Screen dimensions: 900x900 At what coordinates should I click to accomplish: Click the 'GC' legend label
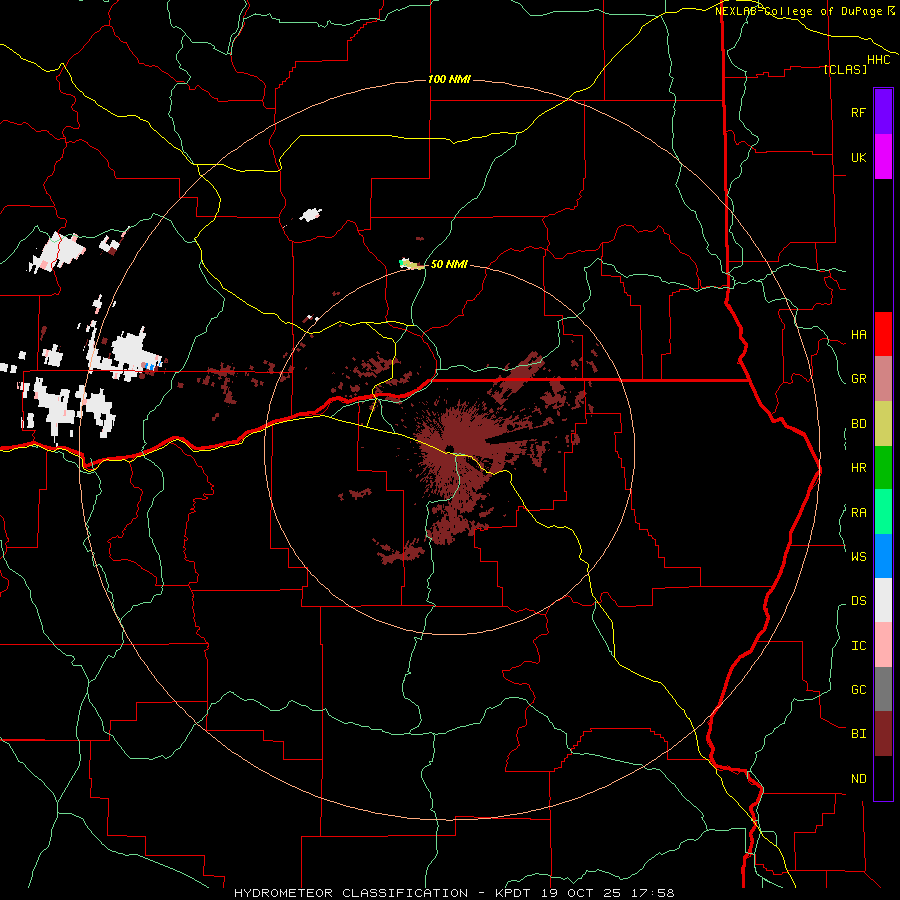(858, 689)
